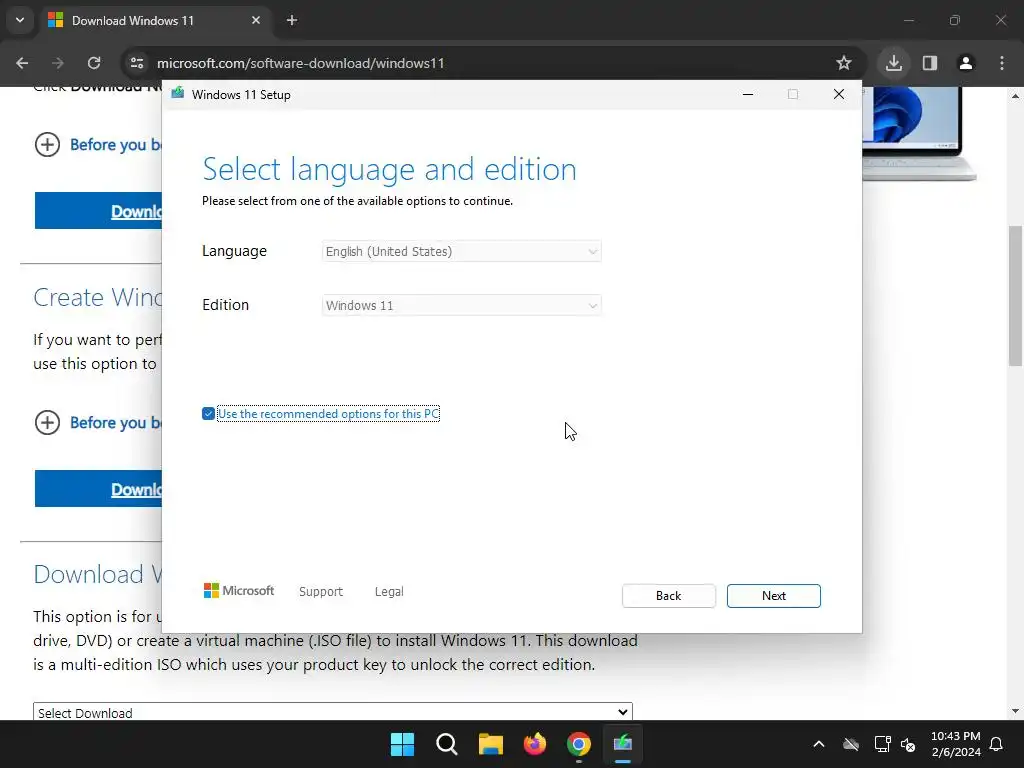
Task: Switch to Chrome from taskbar
Action: pos(579,744)
